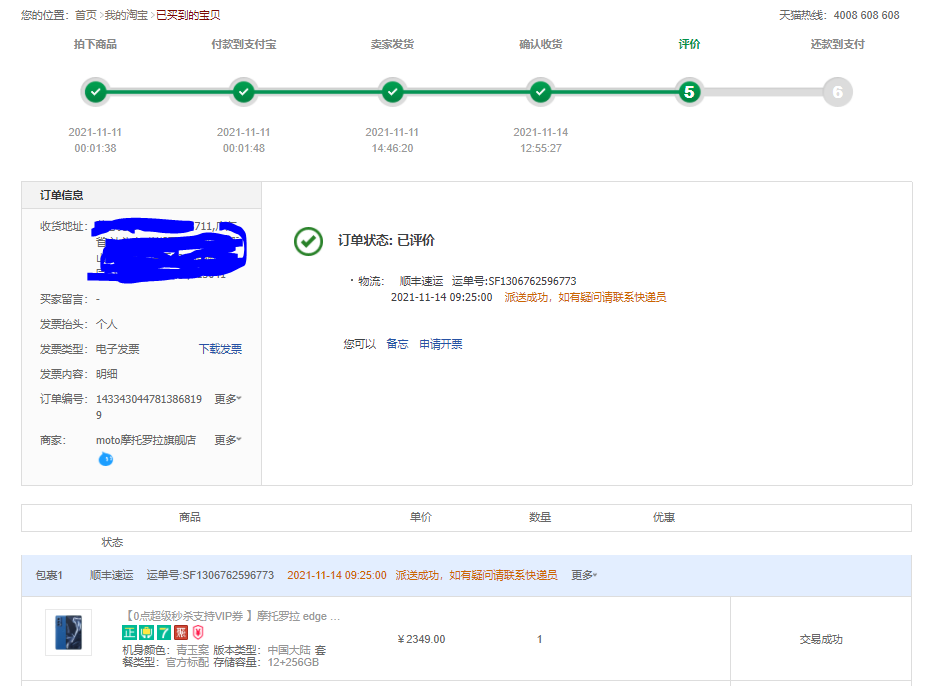The image size is (933, 686).
Task: Click the 2021-11-14 12:55:27 confirmation timestamp
Action: [540, 140]
